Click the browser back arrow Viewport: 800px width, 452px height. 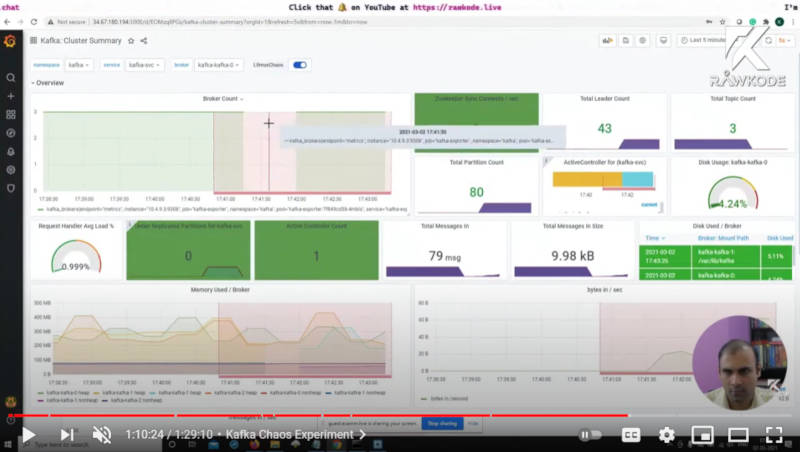7,22
